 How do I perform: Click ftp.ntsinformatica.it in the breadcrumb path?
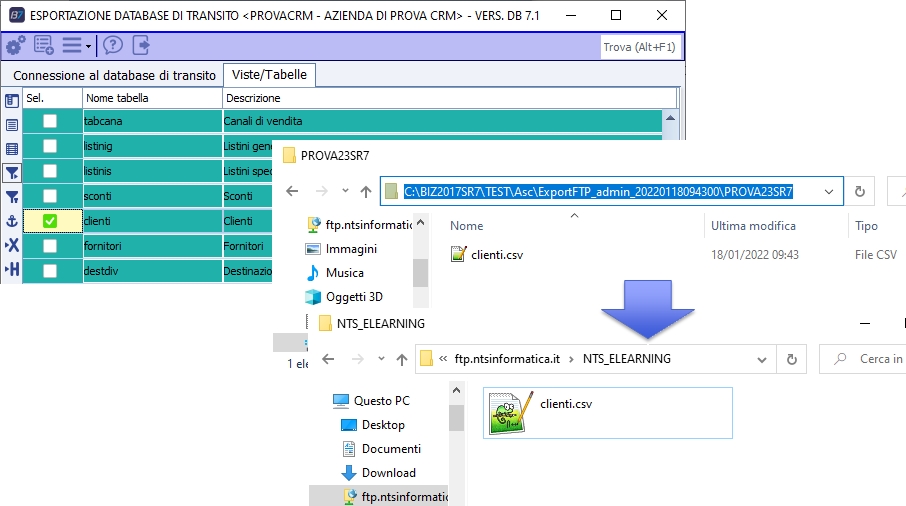507,359
